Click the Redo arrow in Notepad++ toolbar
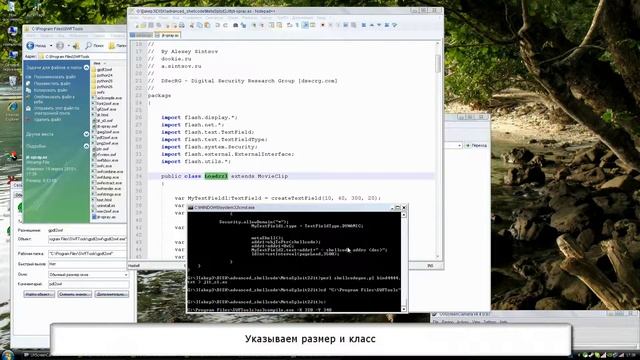Image resolution: width=640 pixels, height=360 pixels. [225, 25]
